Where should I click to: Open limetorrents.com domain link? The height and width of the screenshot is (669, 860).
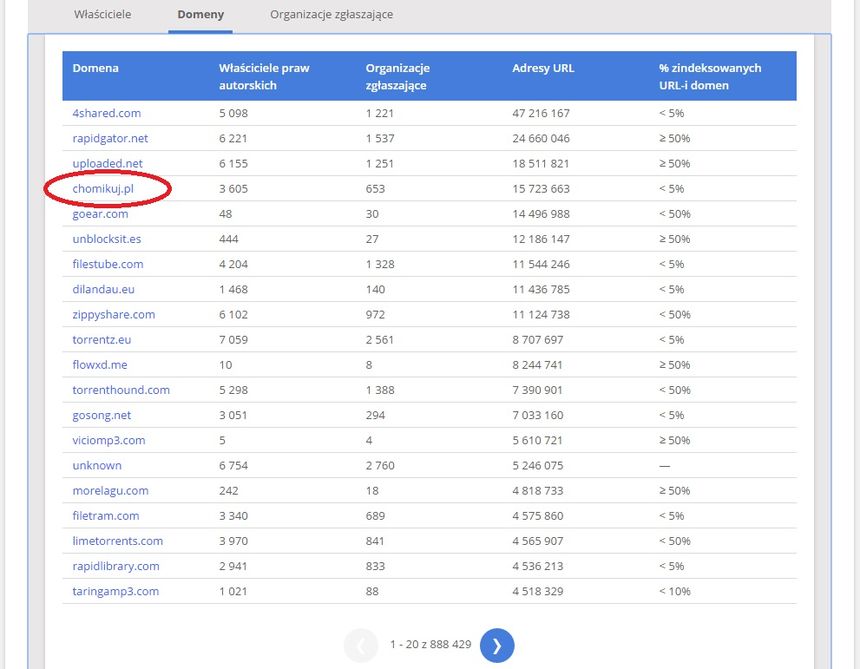(x=118, y=541)
